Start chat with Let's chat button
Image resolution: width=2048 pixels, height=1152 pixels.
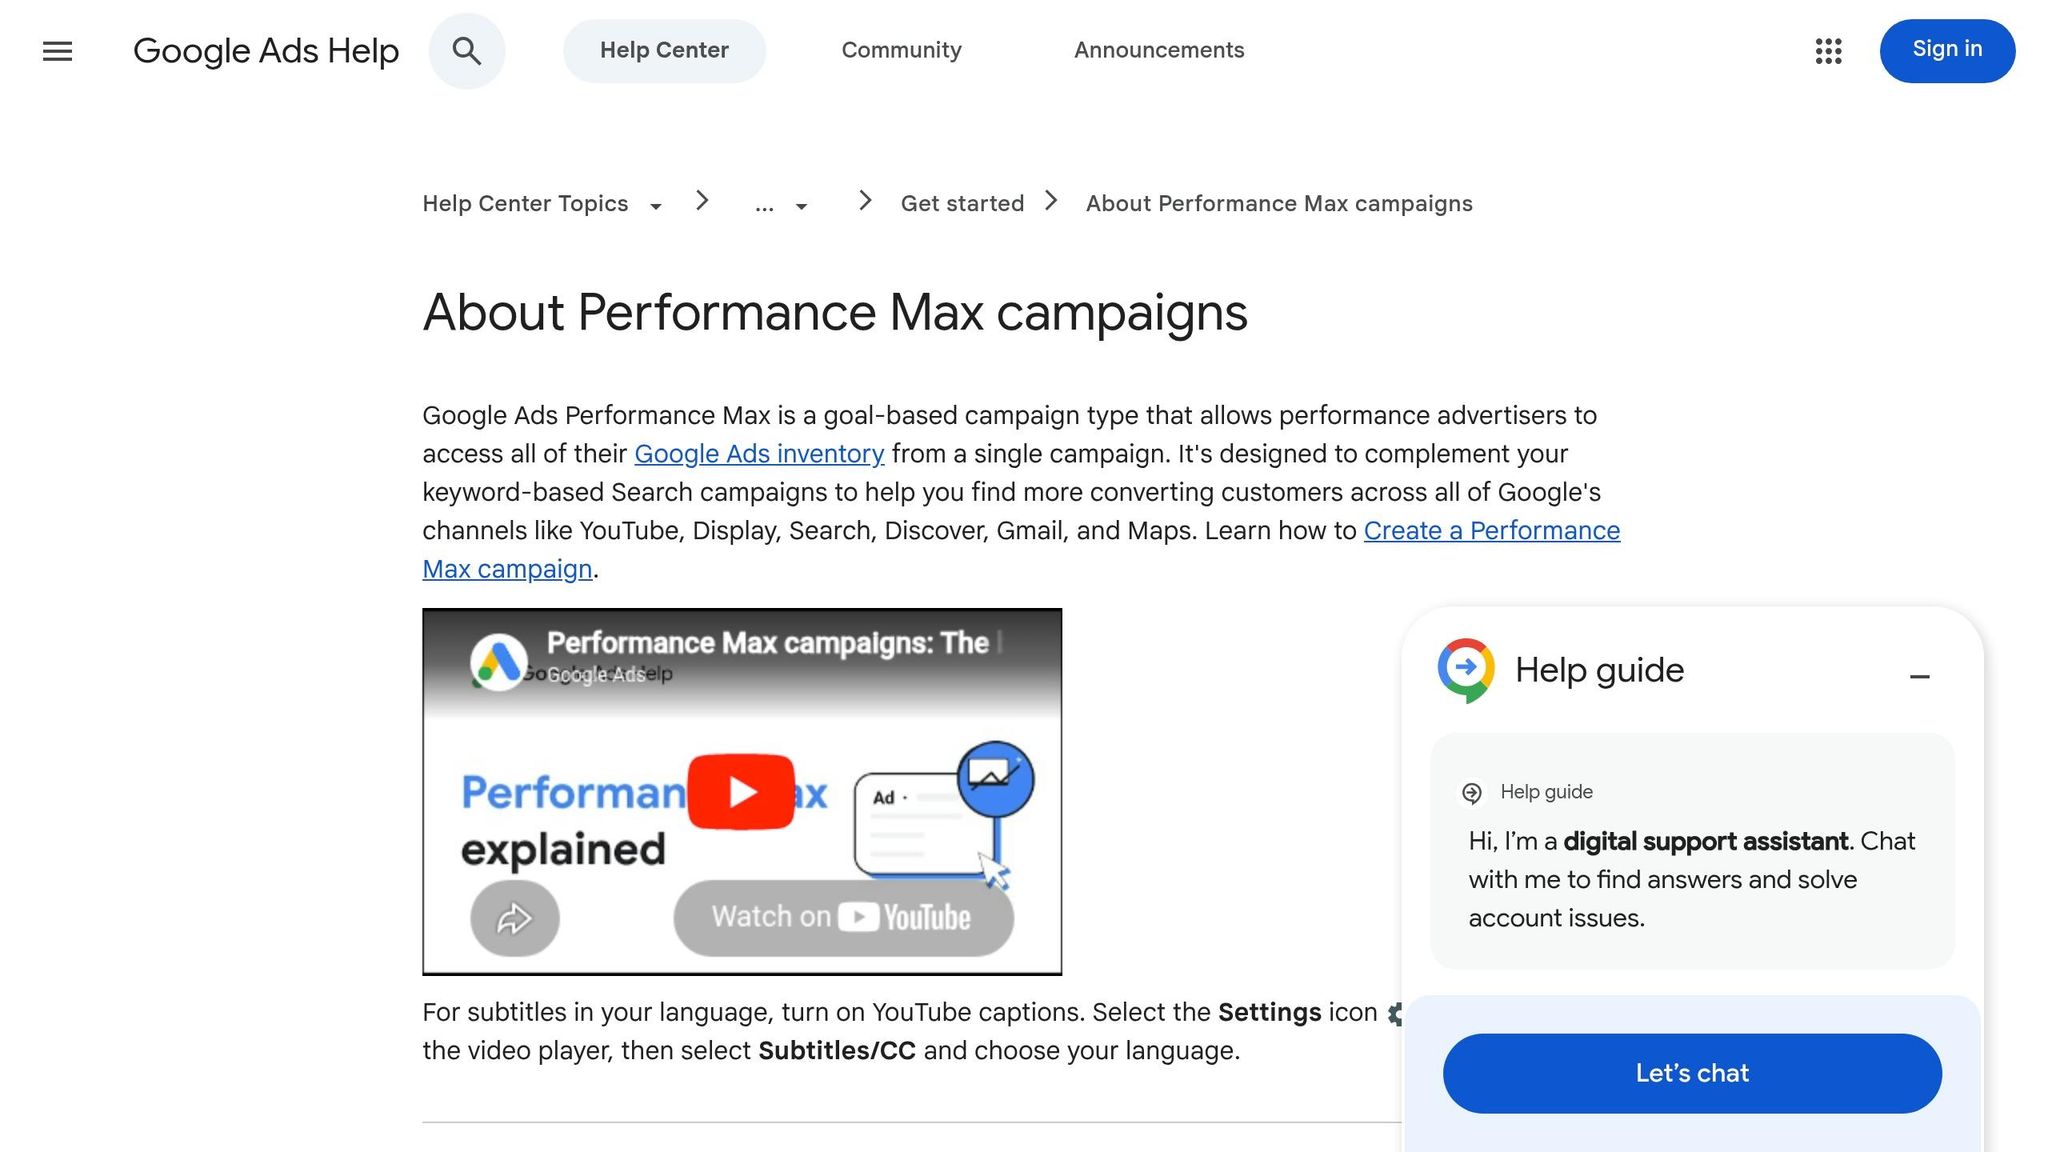tap(1692, 1073)
